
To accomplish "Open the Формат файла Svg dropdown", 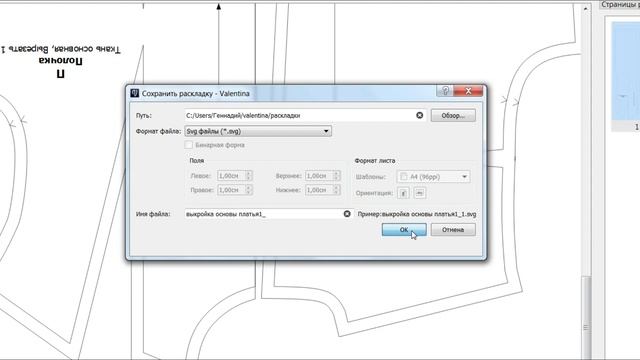I will pos(258,131).
